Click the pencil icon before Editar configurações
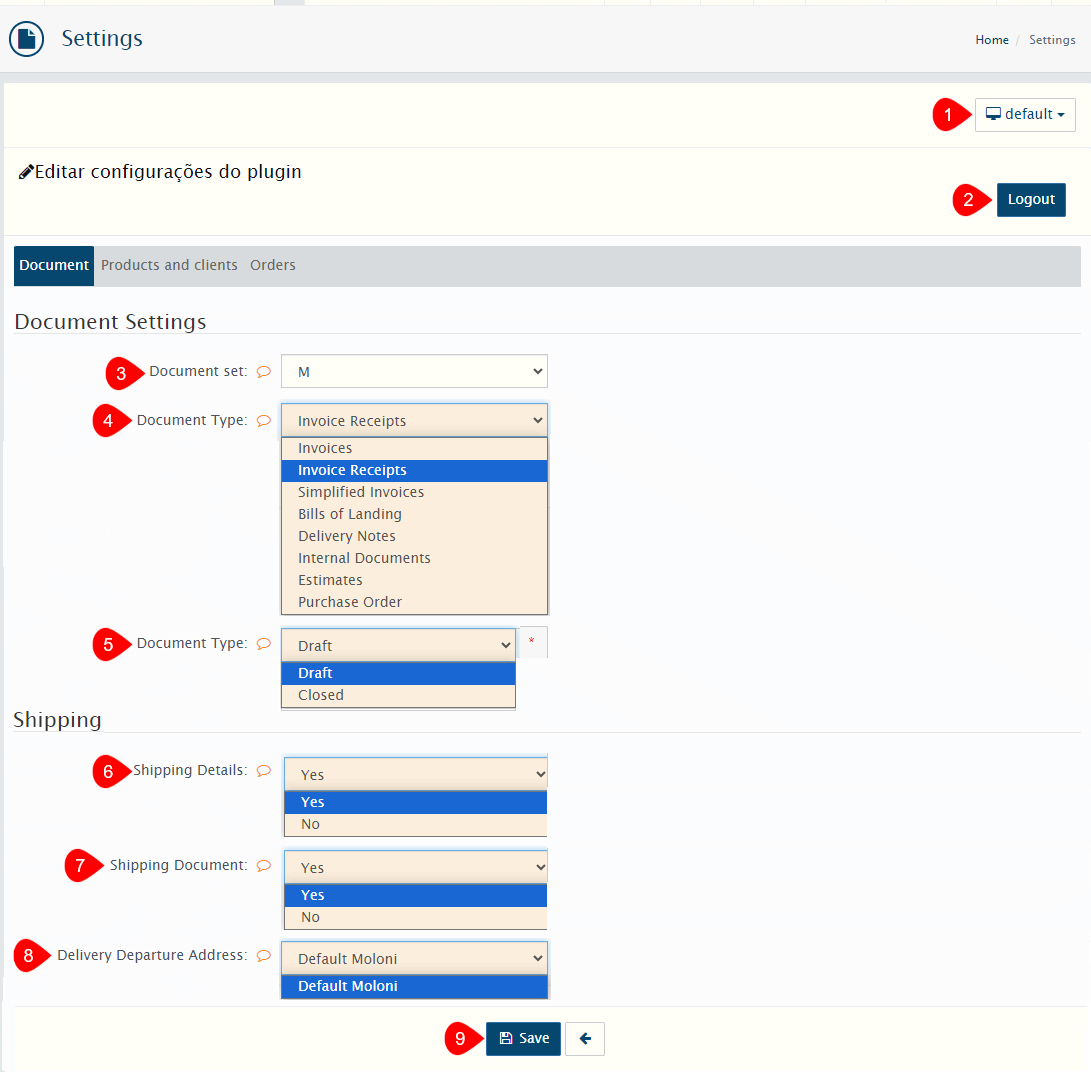1091x1072 pixels. tap(26, 172)
